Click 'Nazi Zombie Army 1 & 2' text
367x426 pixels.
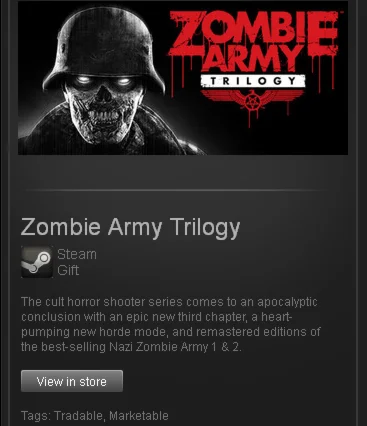click(174, 347)
